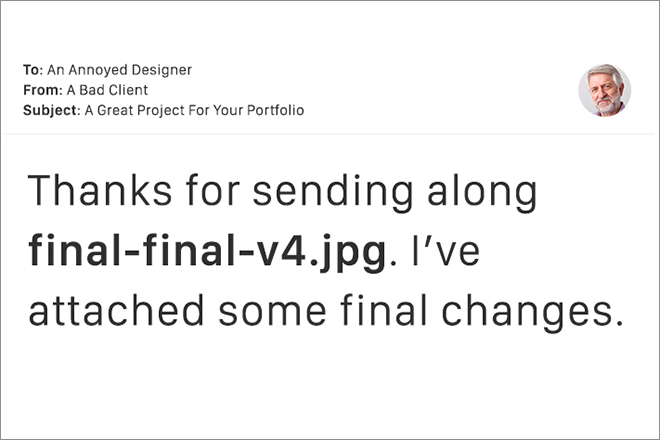The height and width of the screenshot is (440, 660).
Task: Click the word final in the last line
Action: click(383, 310)
